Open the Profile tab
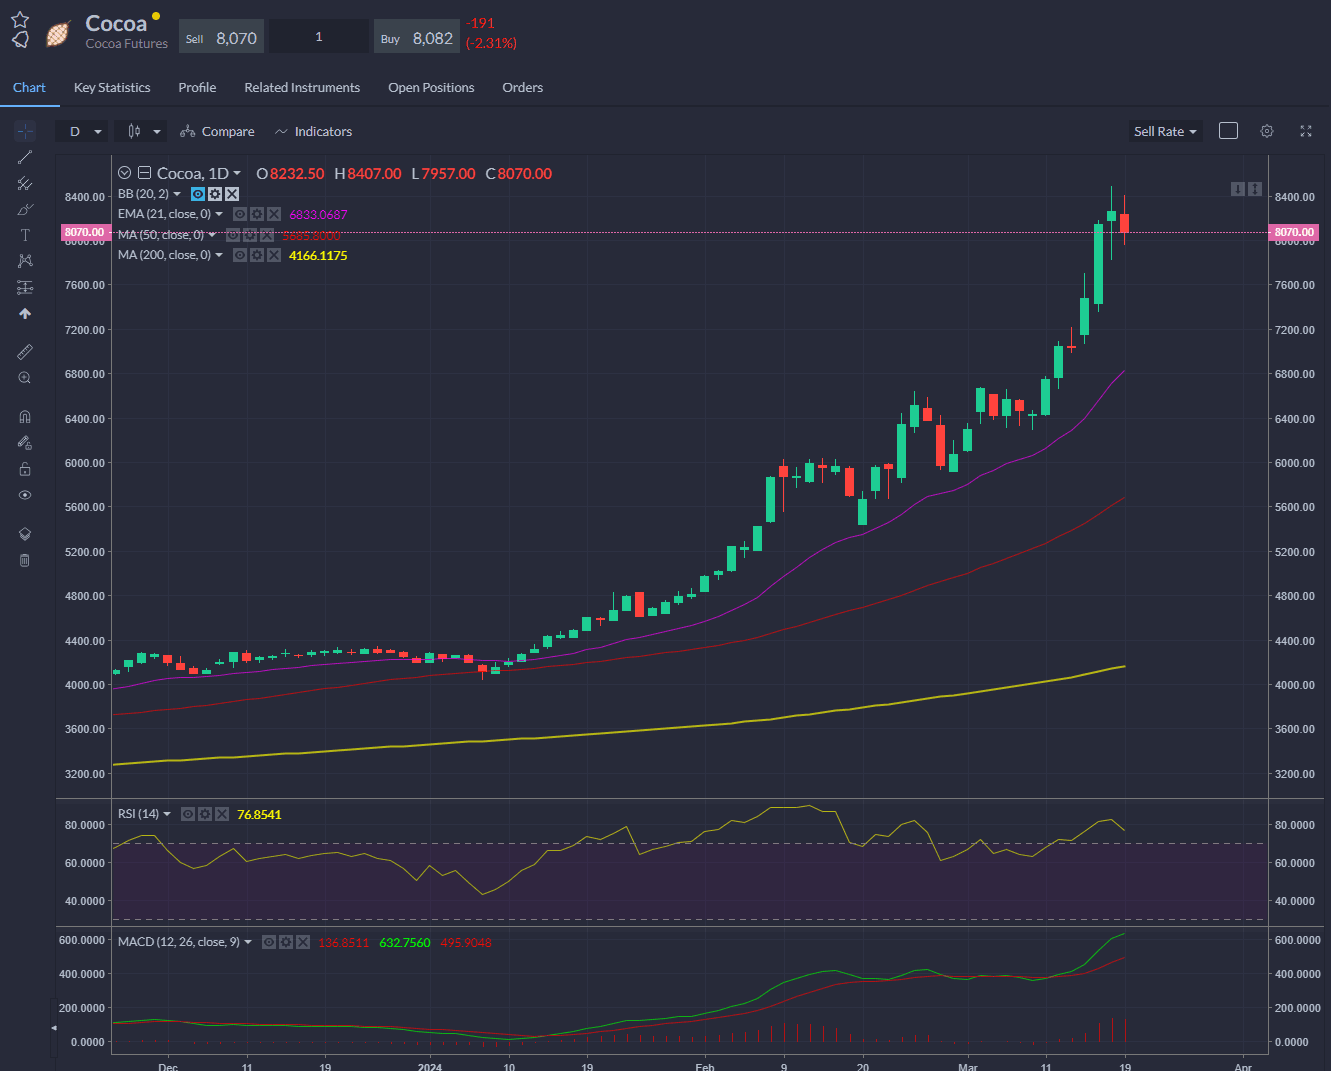The image size is (1331, 1071). click(197, 87)
